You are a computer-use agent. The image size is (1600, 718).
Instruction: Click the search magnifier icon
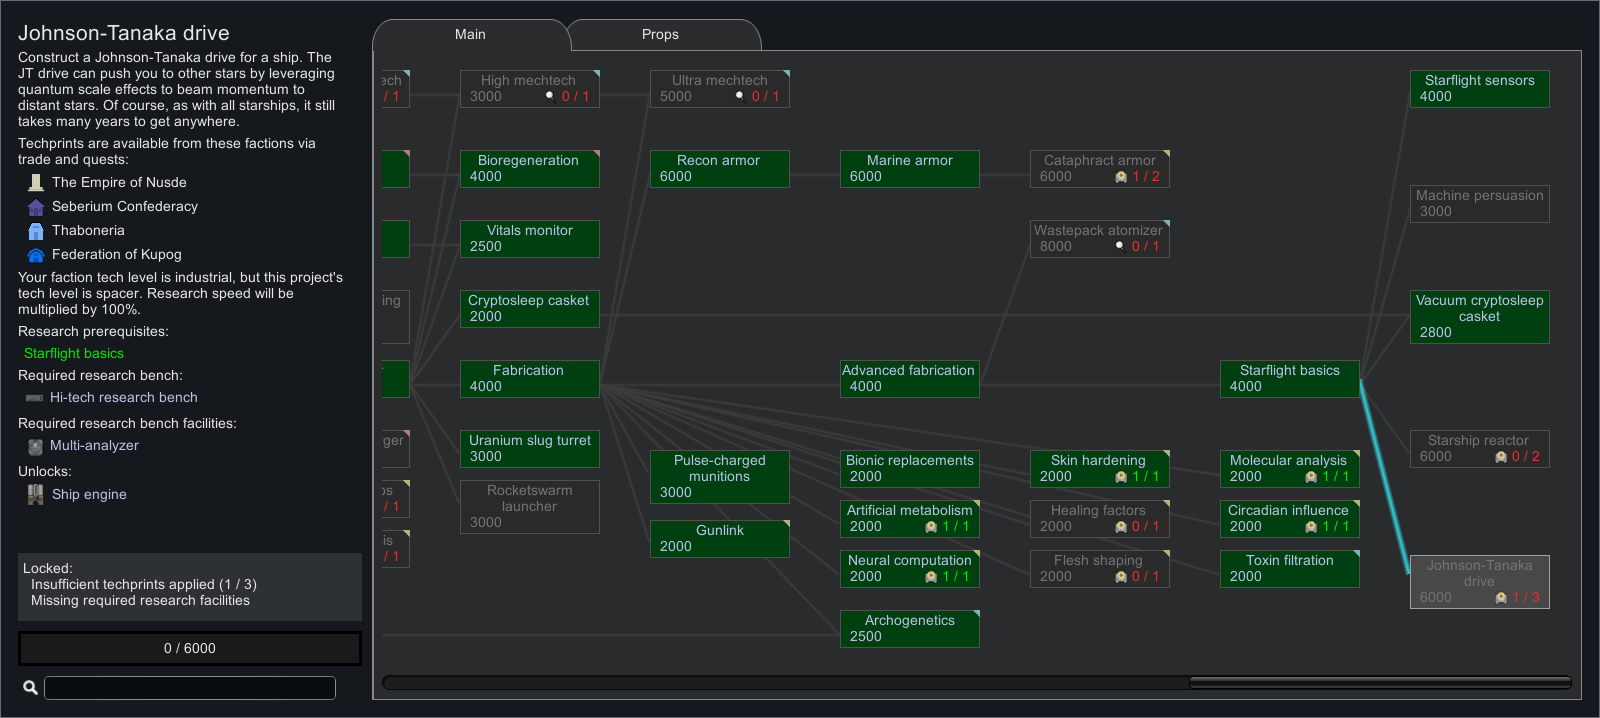tap(30, 687)
